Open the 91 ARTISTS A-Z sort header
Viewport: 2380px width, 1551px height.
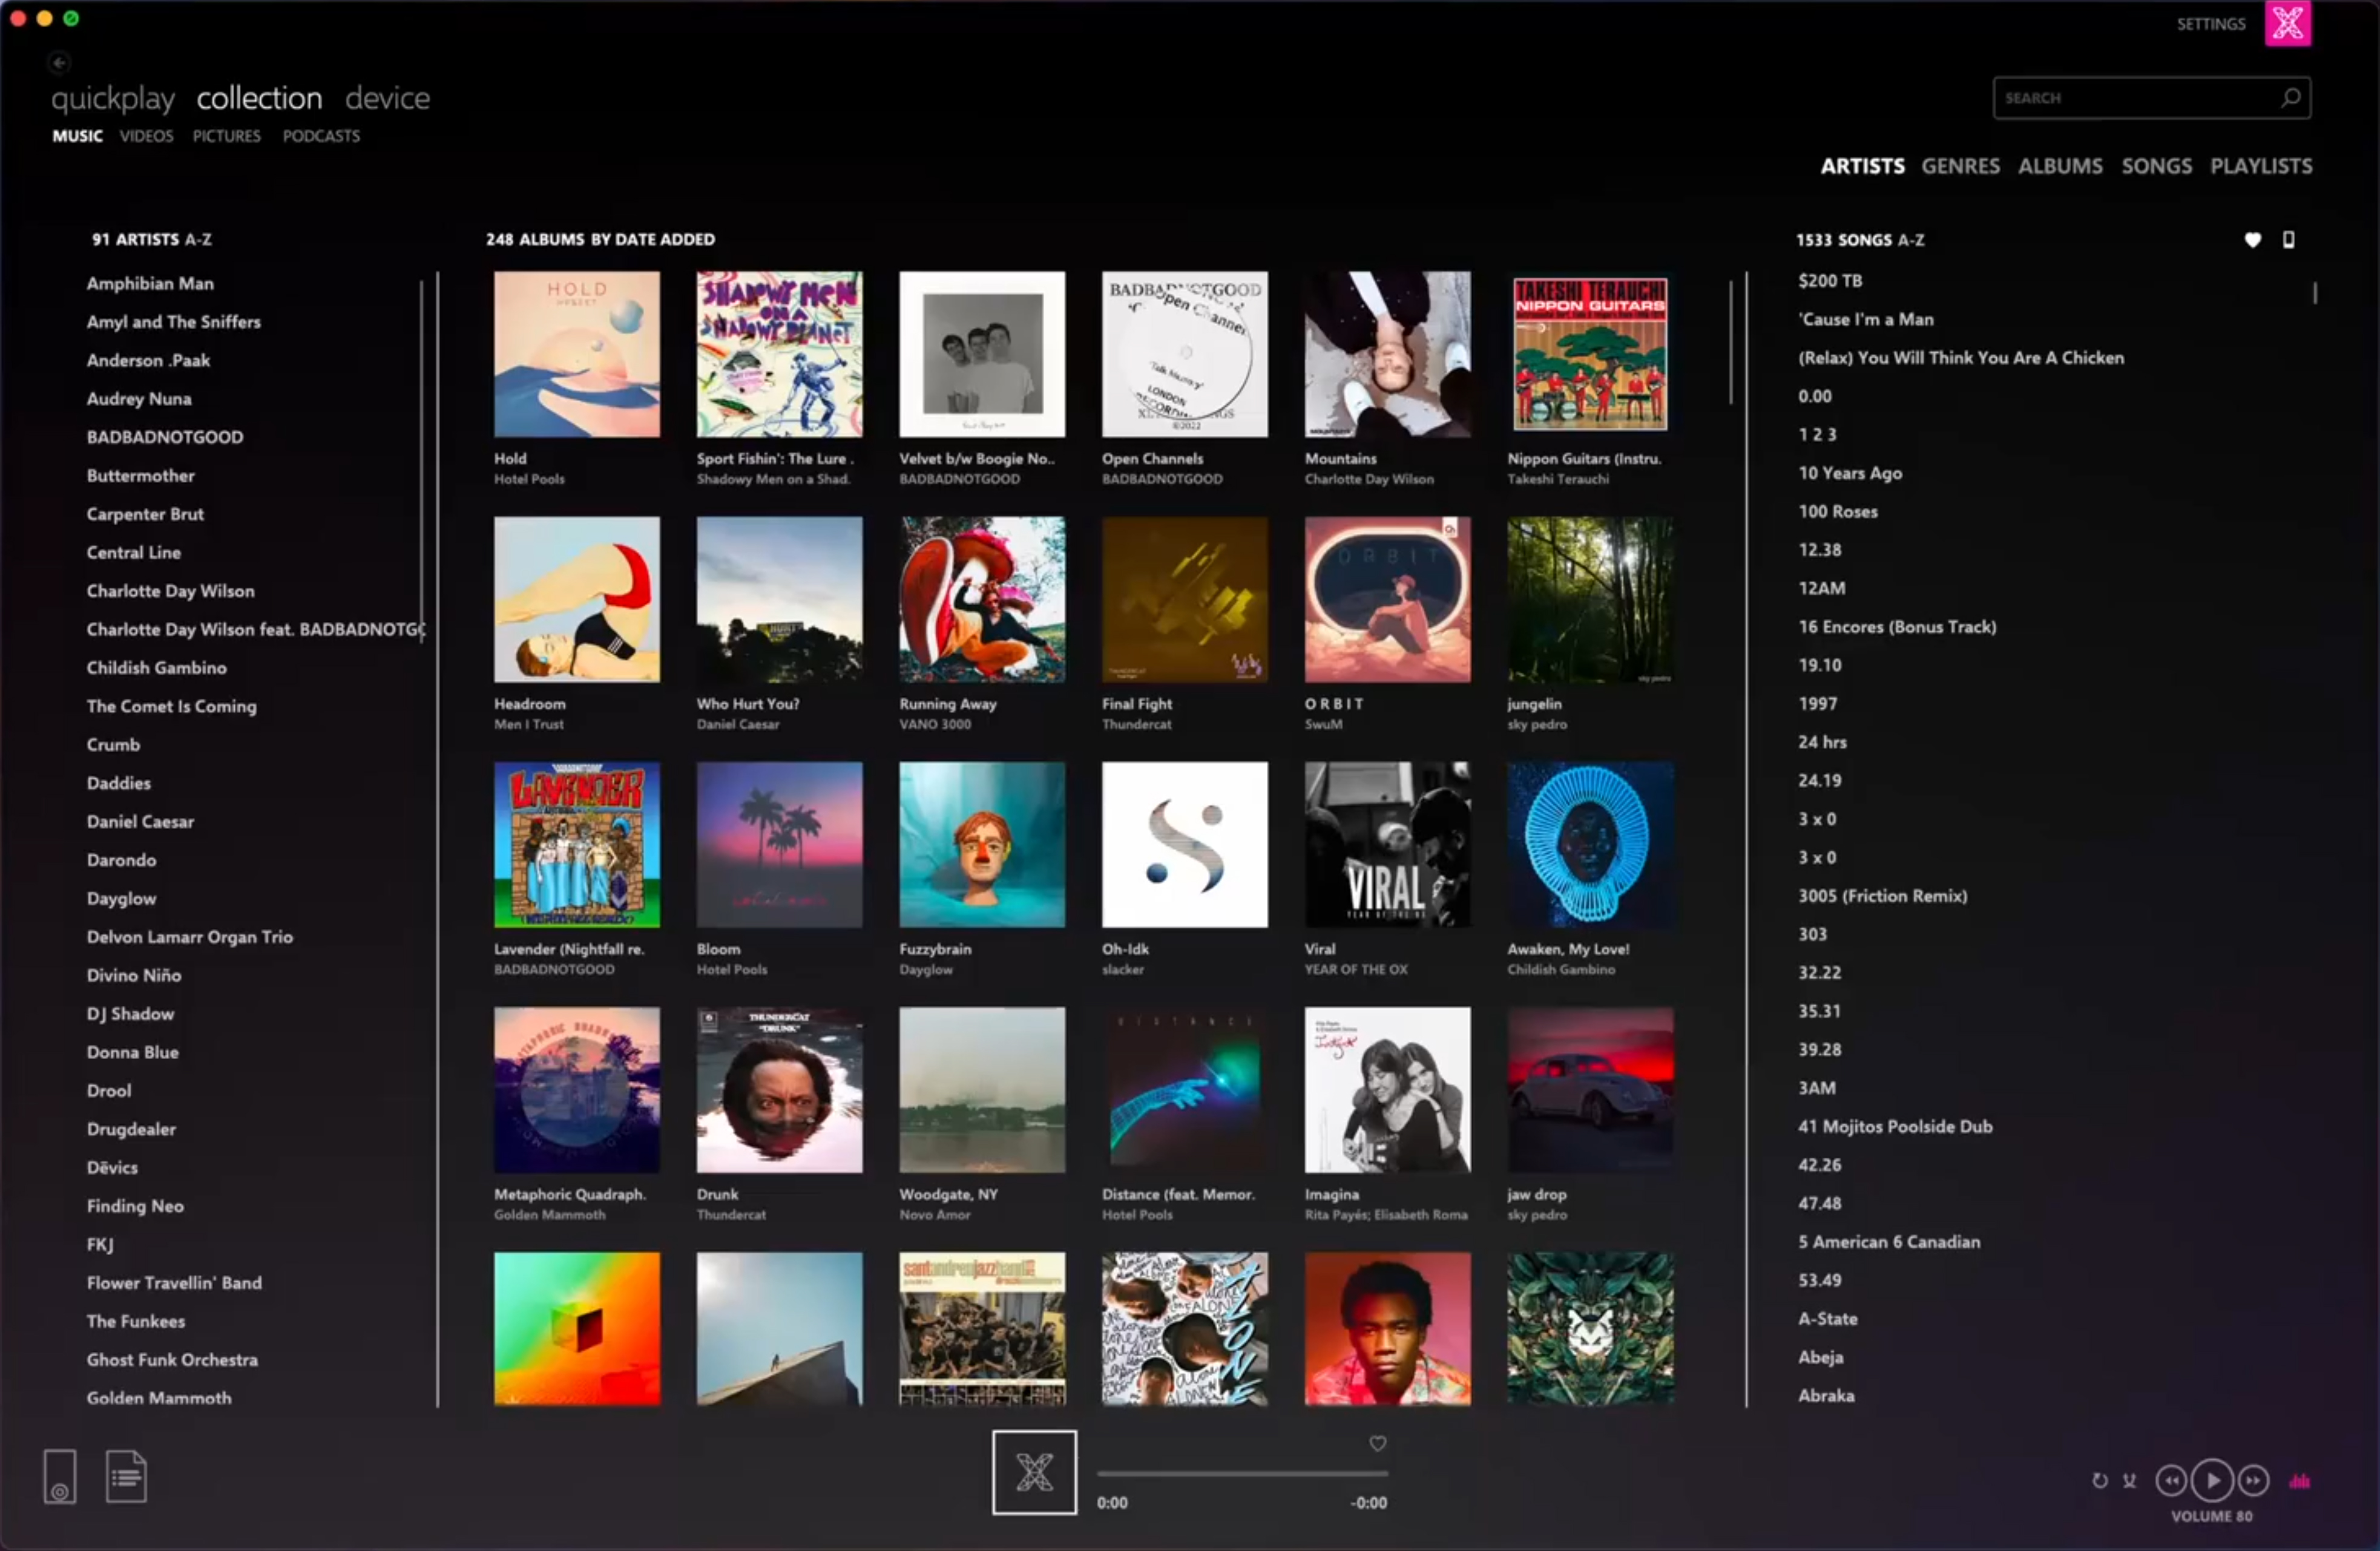[152, 240]
